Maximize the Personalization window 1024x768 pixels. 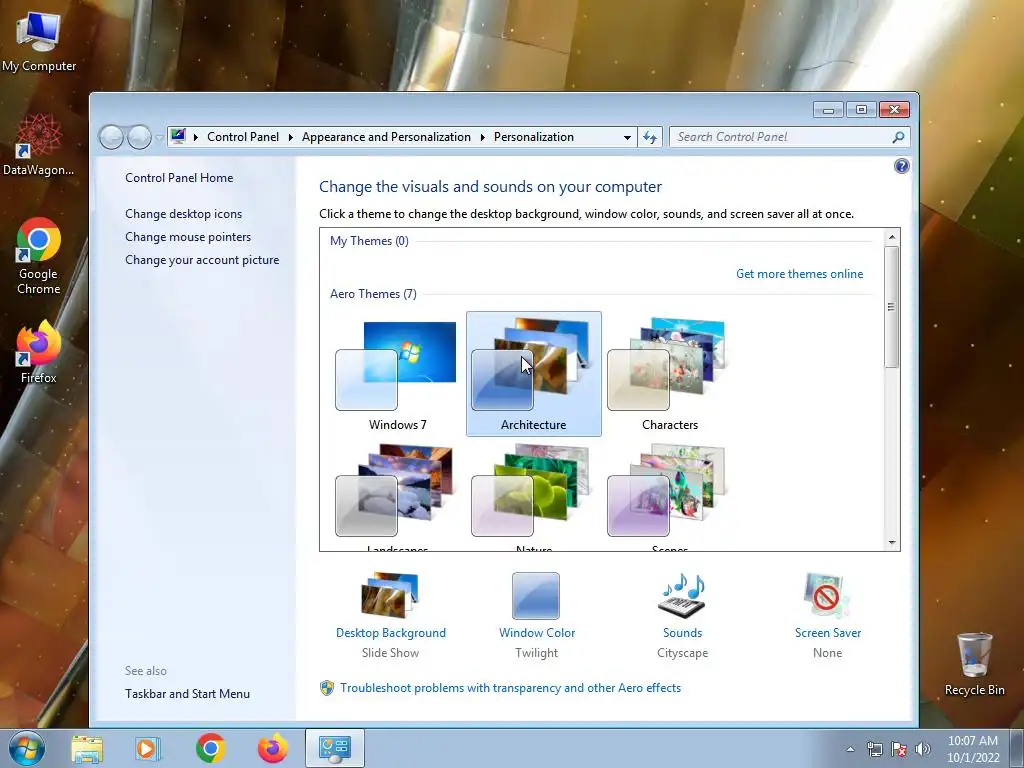[861, 110]
